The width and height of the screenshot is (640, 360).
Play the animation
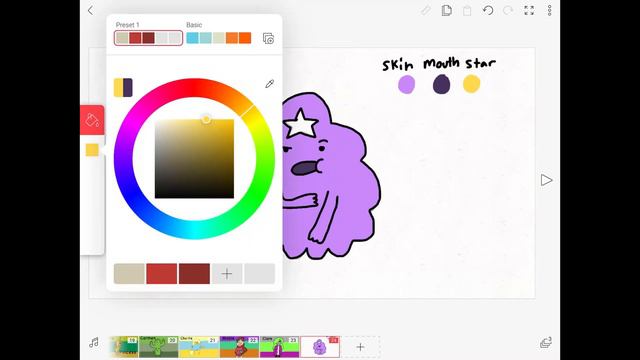pos(546,180)
